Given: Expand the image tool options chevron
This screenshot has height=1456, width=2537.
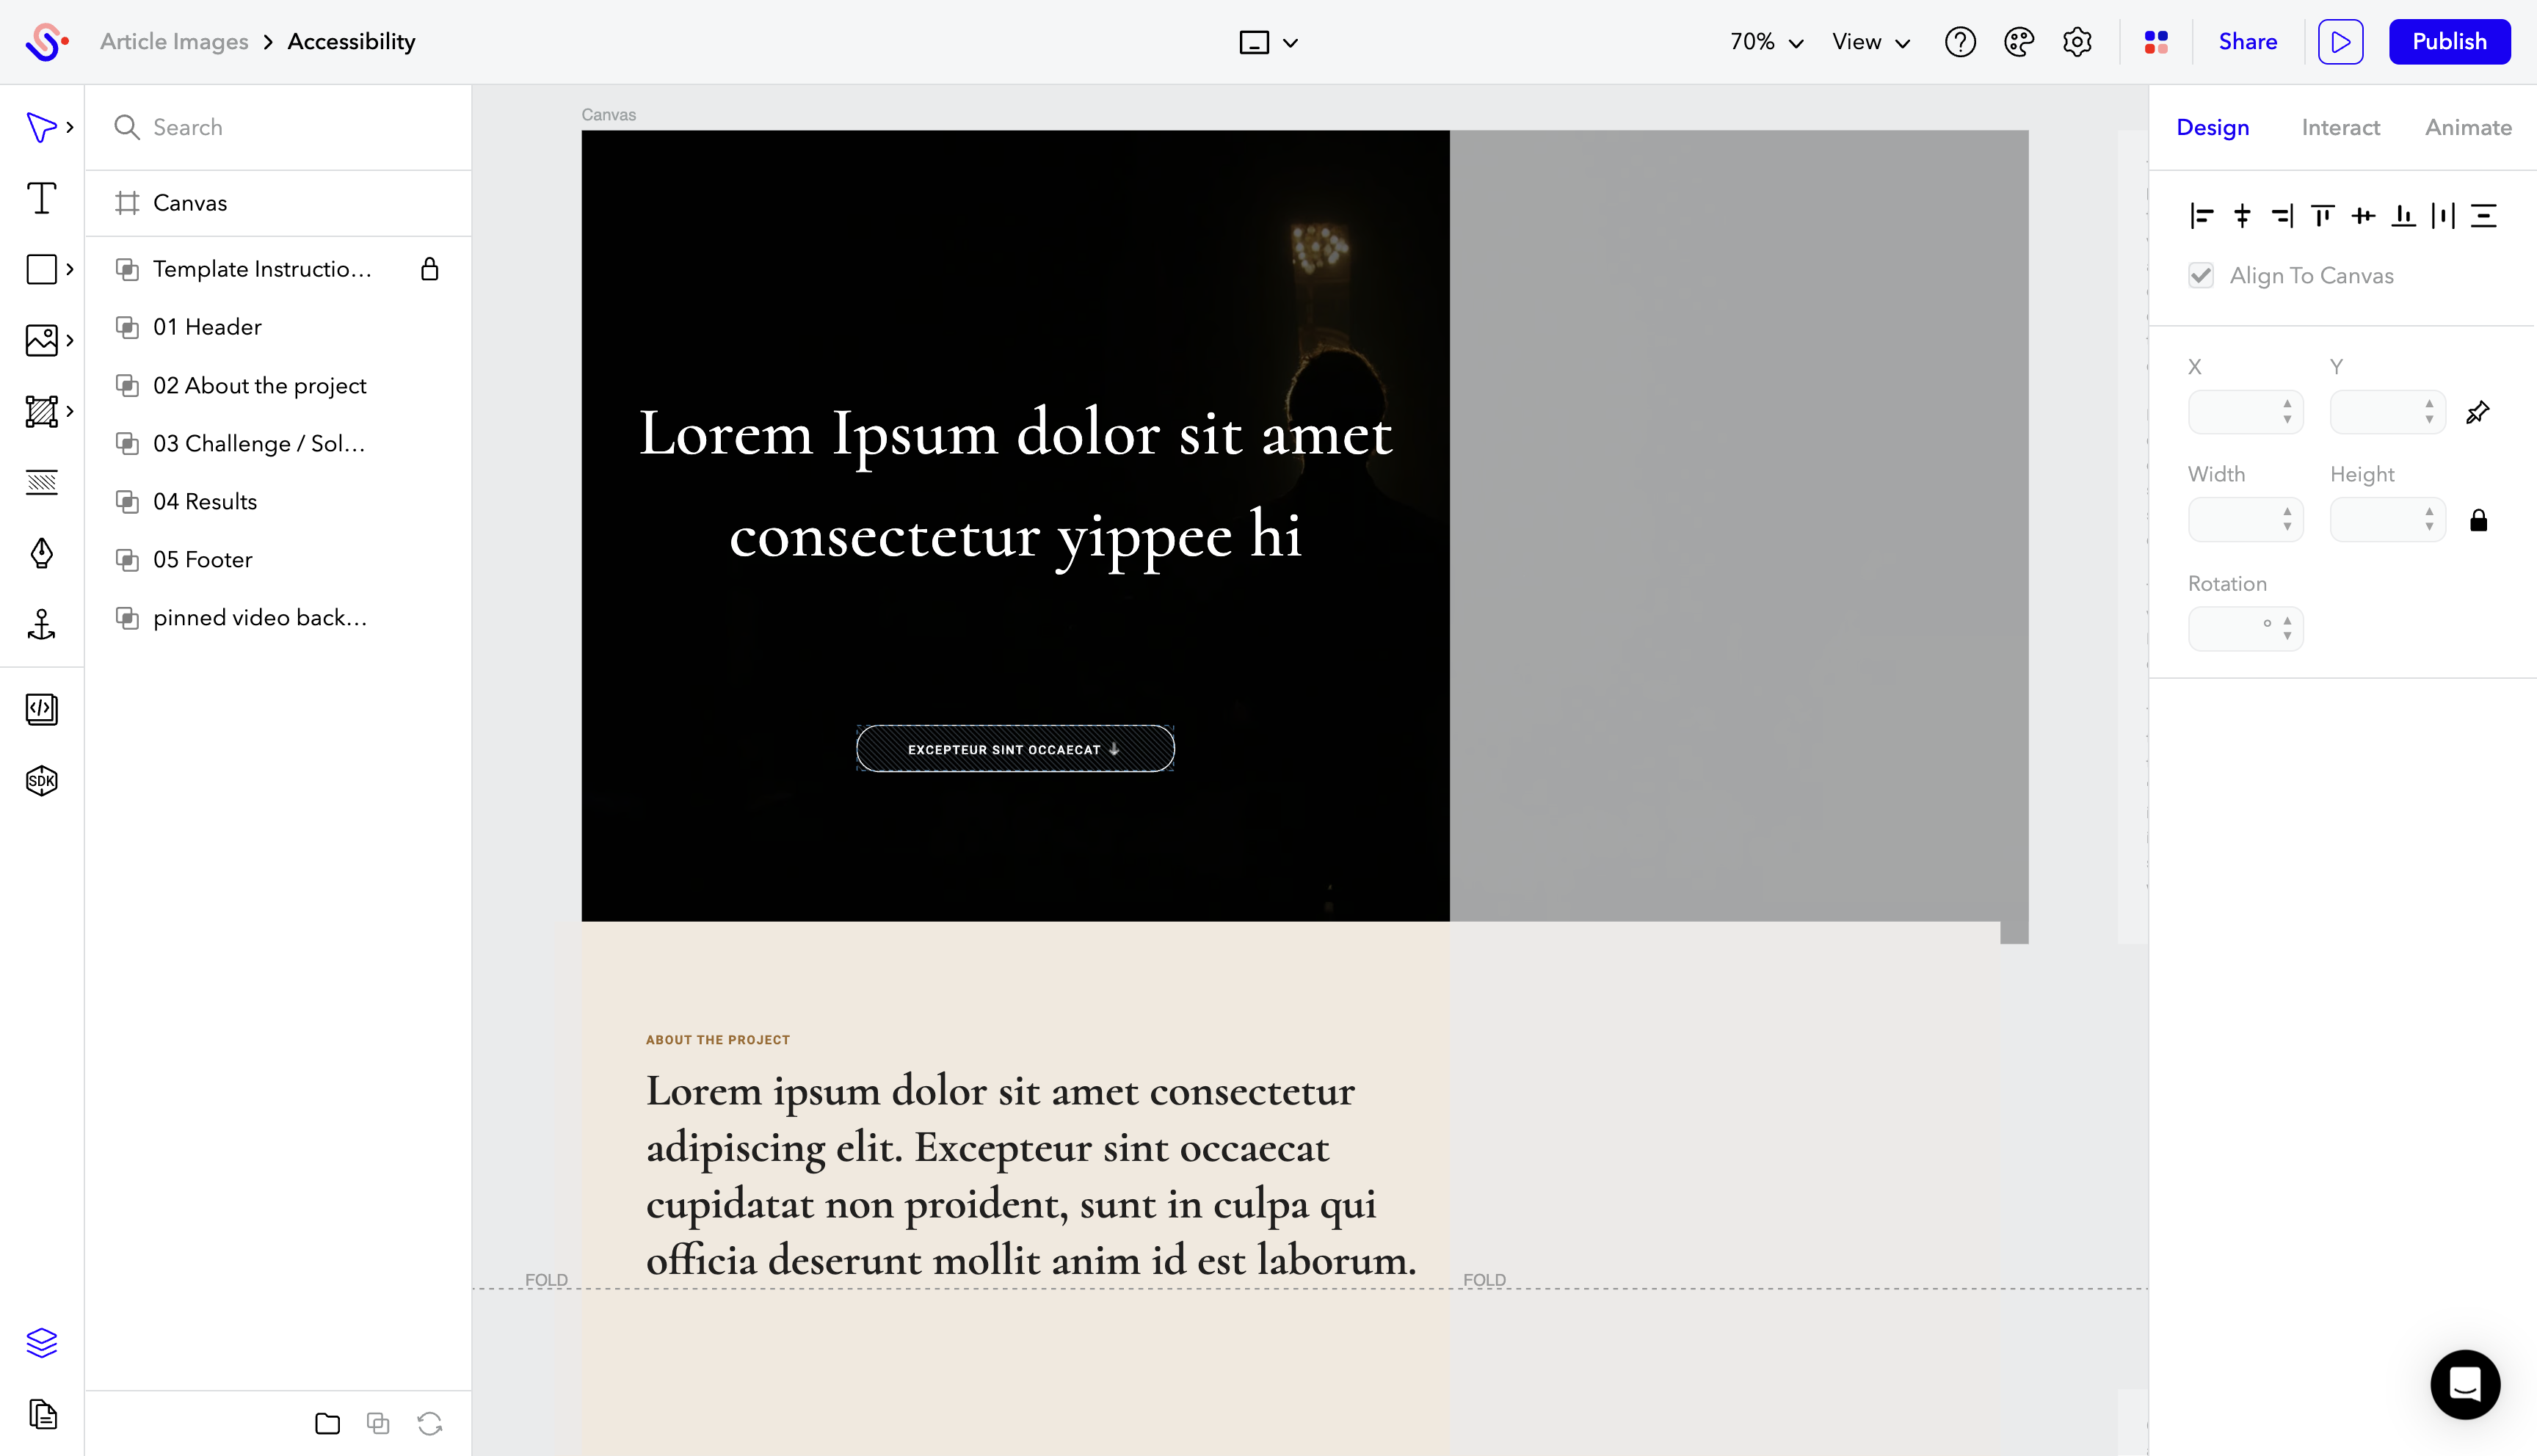Looking at the screenshot, I should pos(70,340).
